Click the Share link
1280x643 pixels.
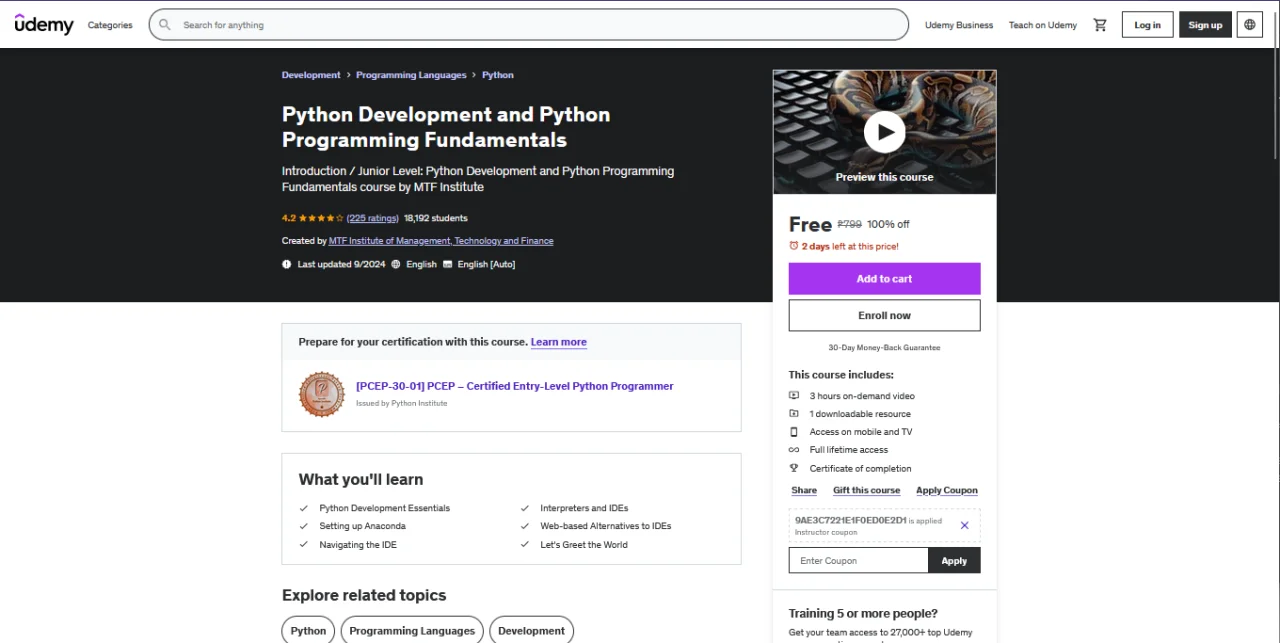pyautogui.click(x=804, y=490)
